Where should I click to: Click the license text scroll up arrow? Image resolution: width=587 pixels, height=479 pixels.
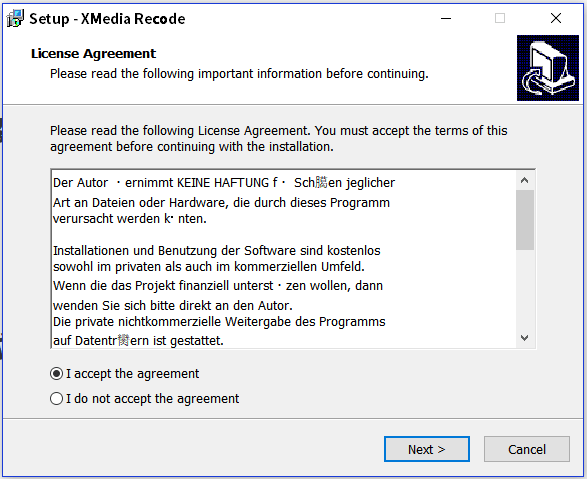[x=524, y=181]
